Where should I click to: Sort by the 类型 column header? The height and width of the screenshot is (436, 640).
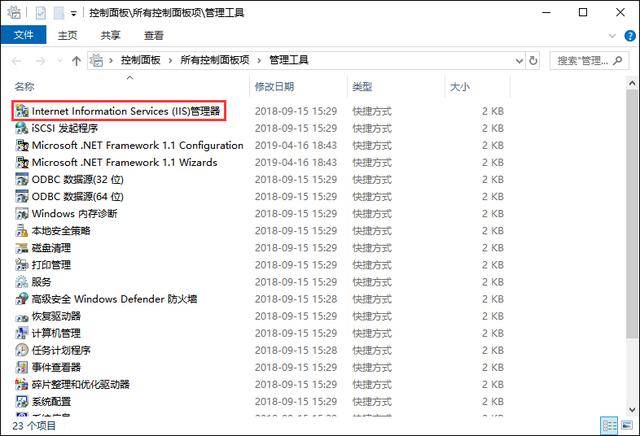(x=362, y=87)
